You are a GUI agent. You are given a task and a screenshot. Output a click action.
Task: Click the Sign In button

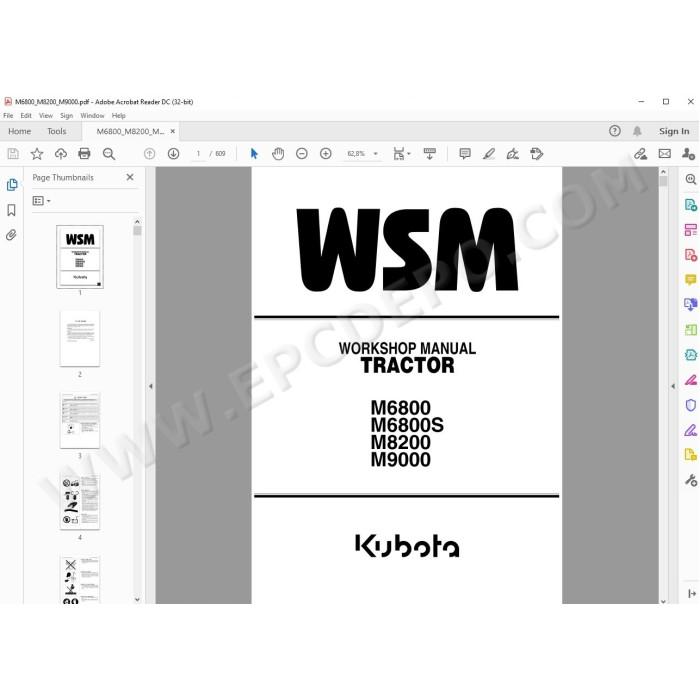click(x=674, y=131)
